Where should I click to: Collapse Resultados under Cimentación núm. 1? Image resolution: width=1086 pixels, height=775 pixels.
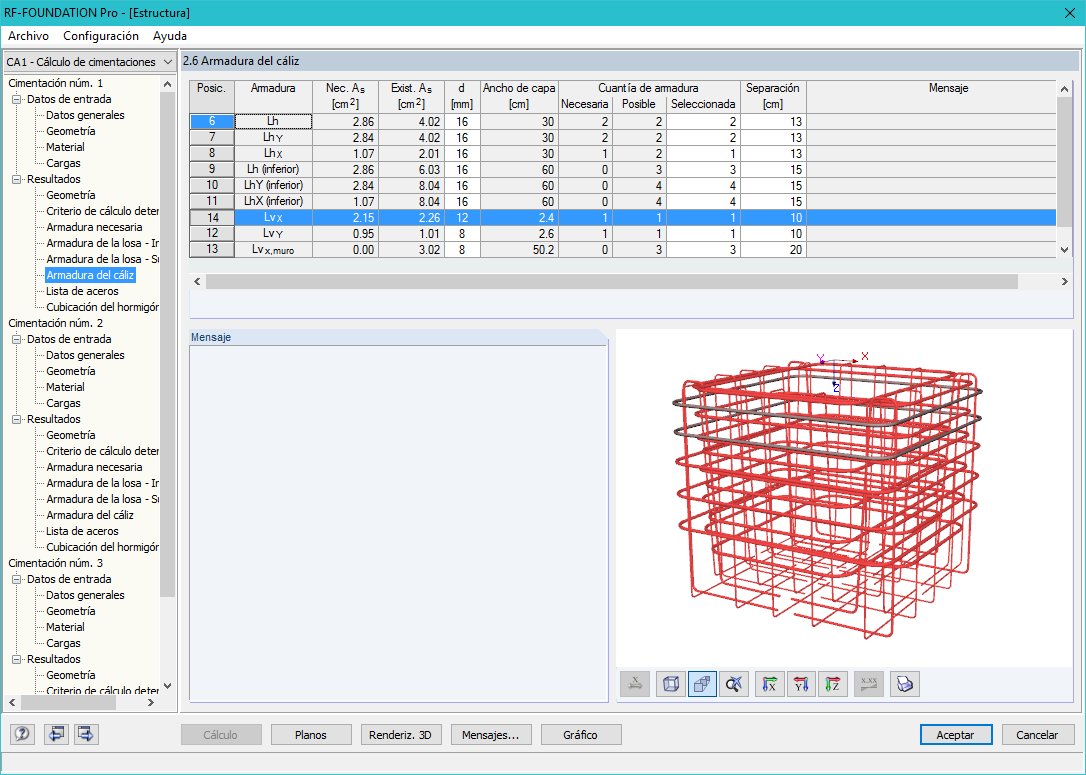17,179
